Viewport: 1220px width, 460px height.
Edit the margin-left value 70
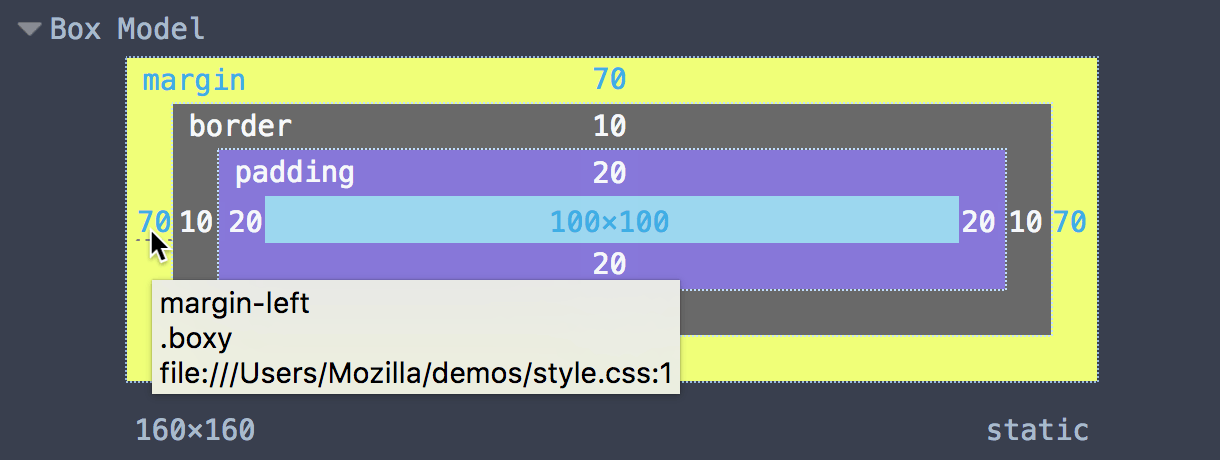point(154,221)
